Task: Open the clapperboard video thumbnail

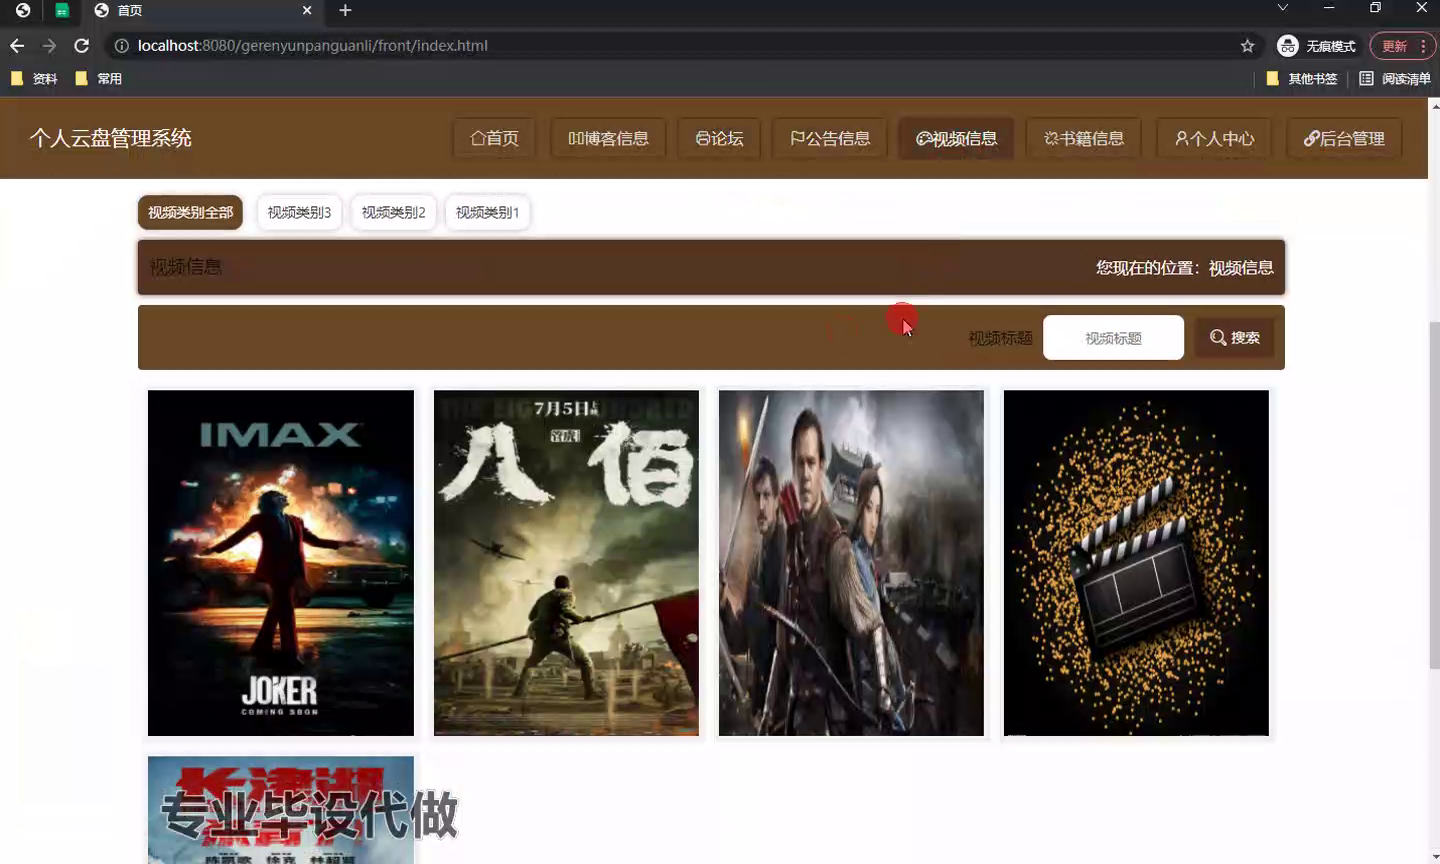Action: pyautogui.click(x=1136, y=563)
